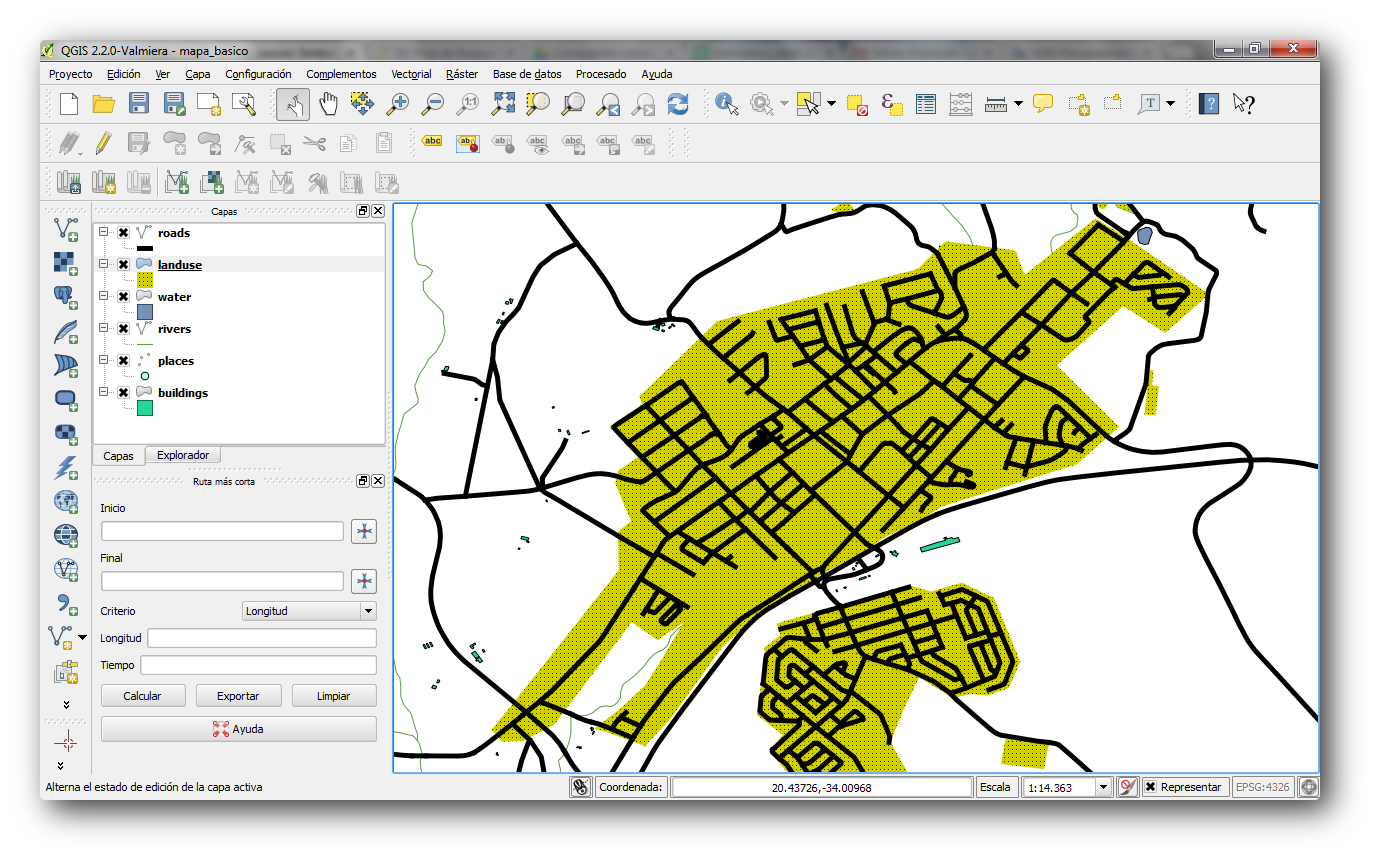This screenshot has height=860, width=1380.
Task: Click the Measure line ruler tool
Action: pyautogui.click(x=995, y=103)
